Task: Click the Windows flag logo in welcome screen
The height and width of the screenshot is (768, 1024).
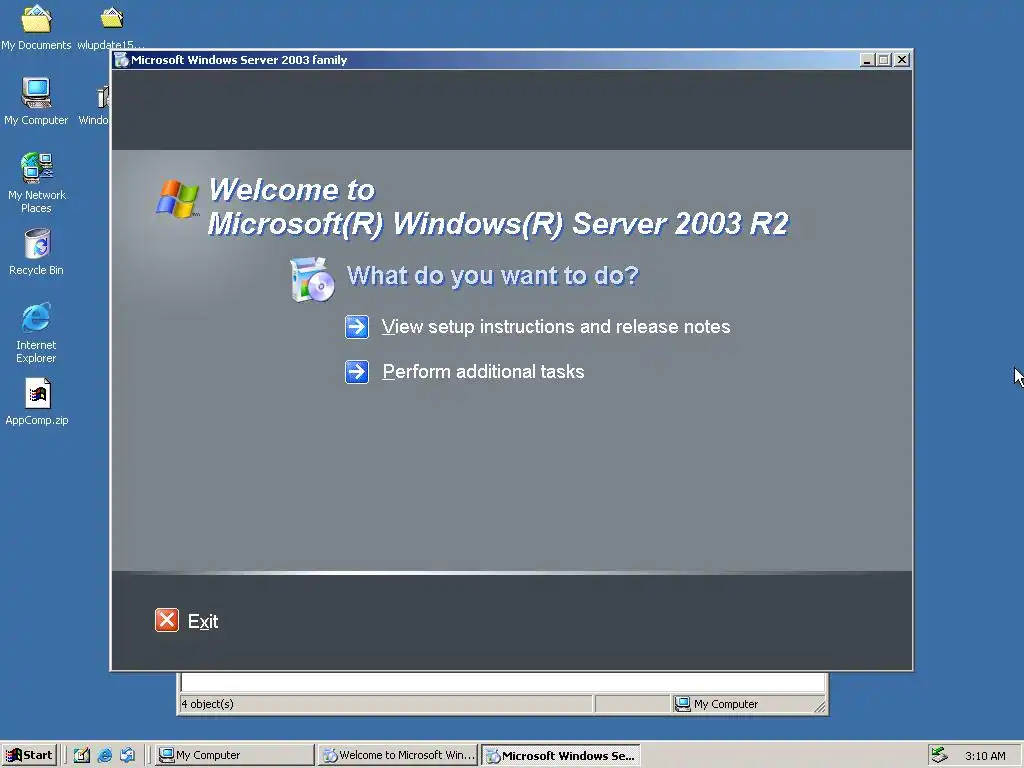Action: (x=177, y=199)
